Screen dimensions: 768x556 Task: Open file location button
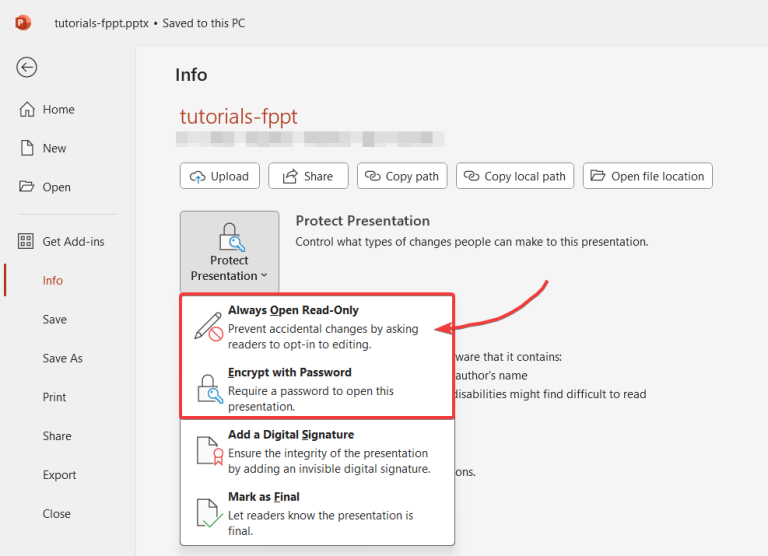(x=647, y=176)
